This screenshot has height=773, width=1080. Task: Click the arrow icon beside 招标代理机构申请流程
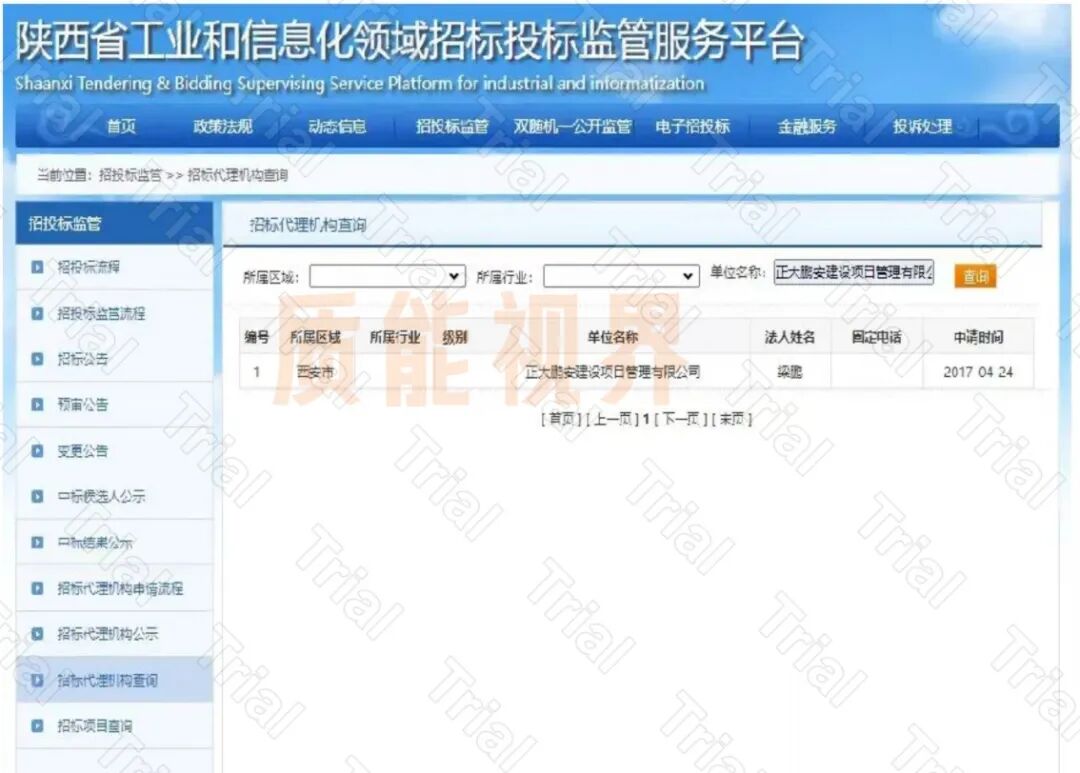point(38,589)
